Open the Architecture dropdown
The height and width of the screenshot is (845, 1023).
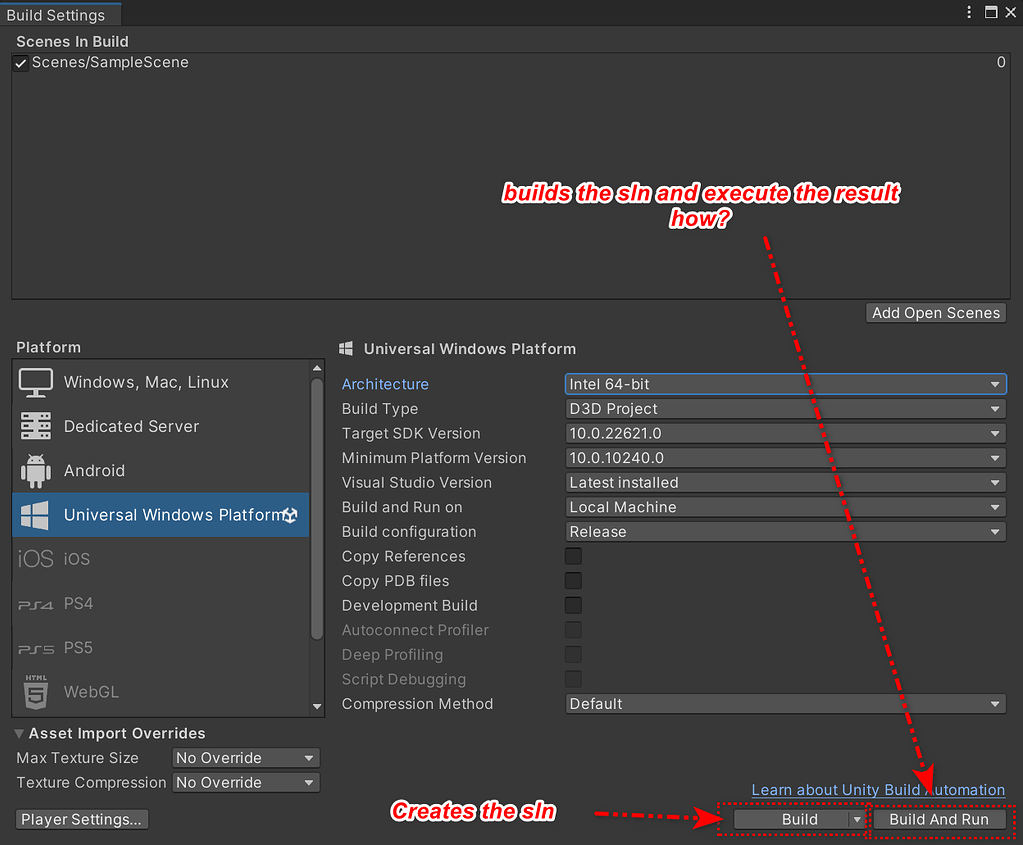[x=785, y=383]
